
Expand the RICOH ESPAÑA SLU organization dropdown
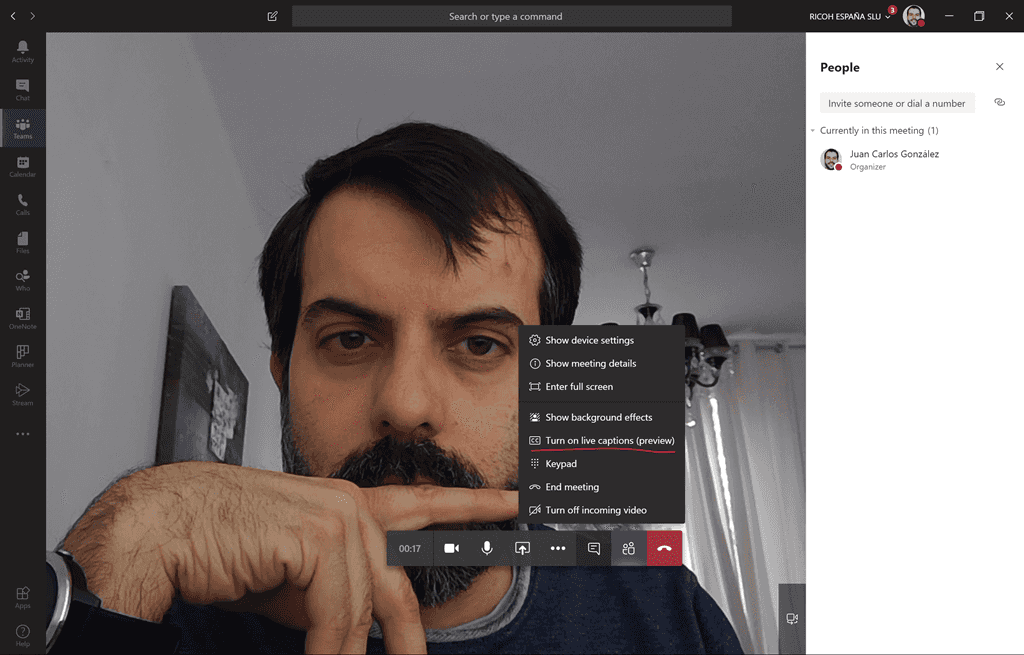849,16
